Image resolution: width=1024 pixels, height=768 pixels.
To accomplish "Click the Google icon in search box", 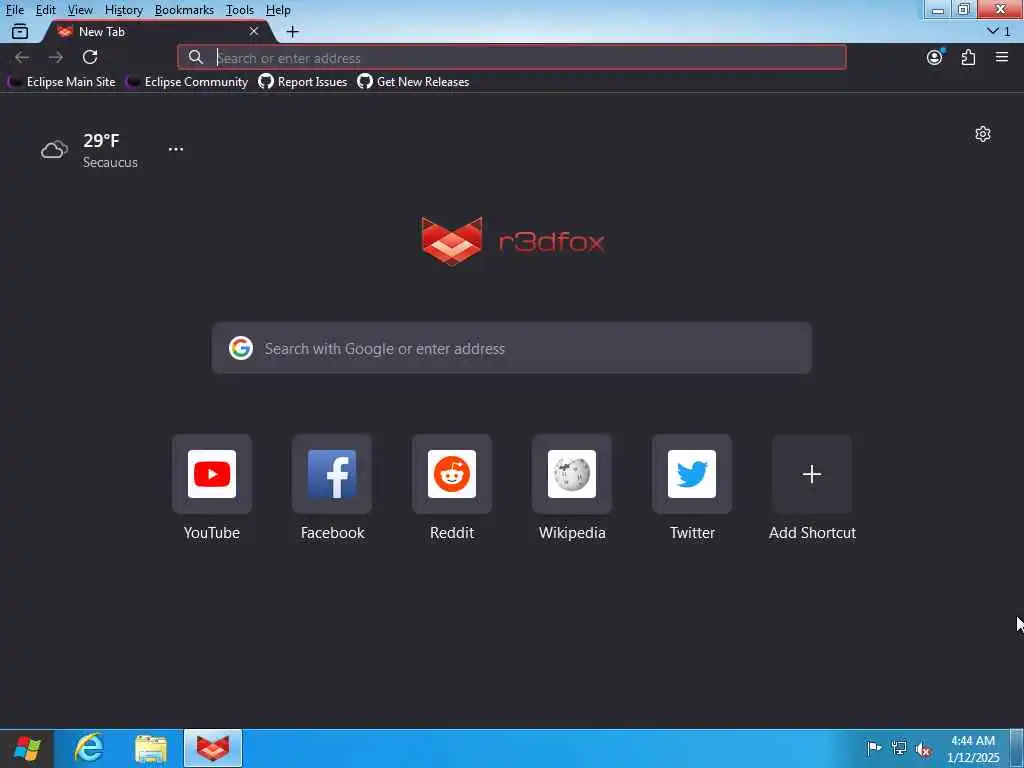I will pos(241,348).
